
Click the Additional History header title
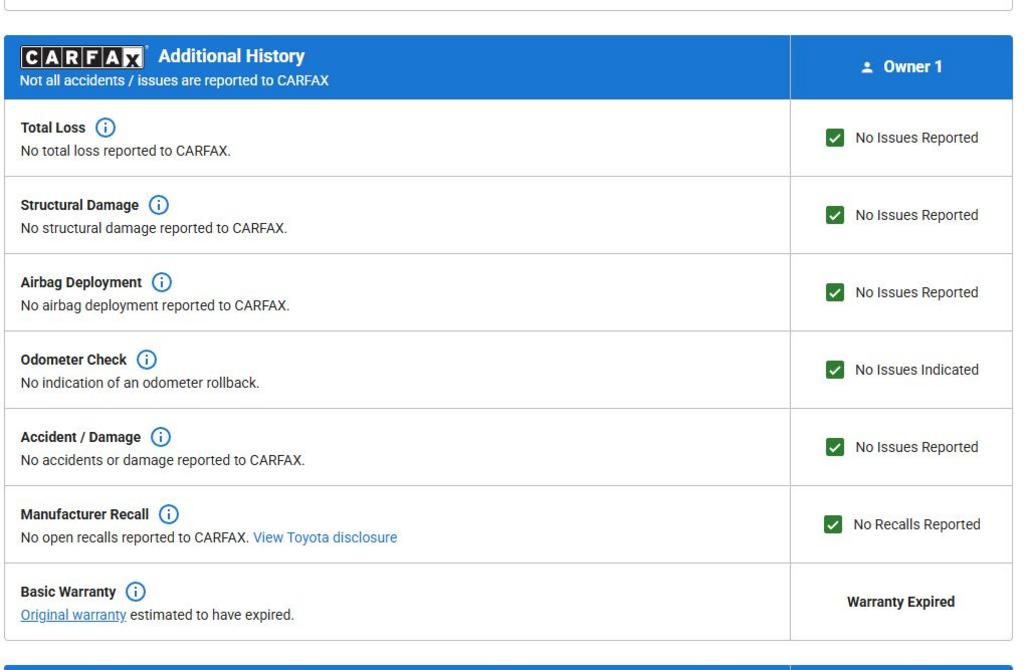pos(231,57)
